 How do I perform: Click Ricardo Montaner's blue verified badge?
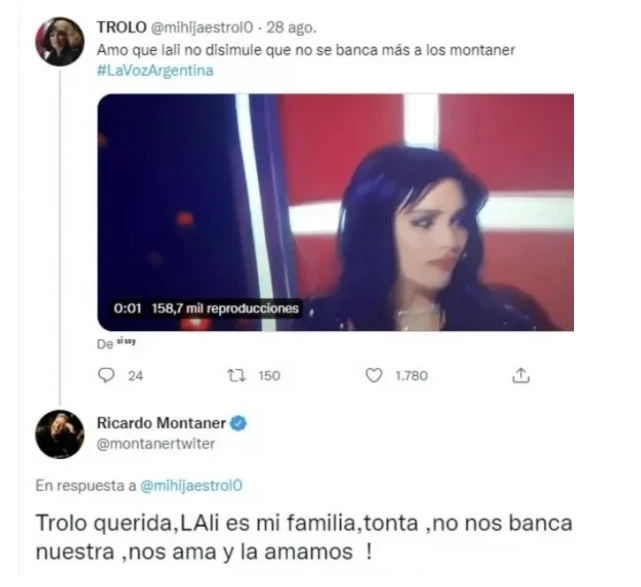click(x=239, y=423)
